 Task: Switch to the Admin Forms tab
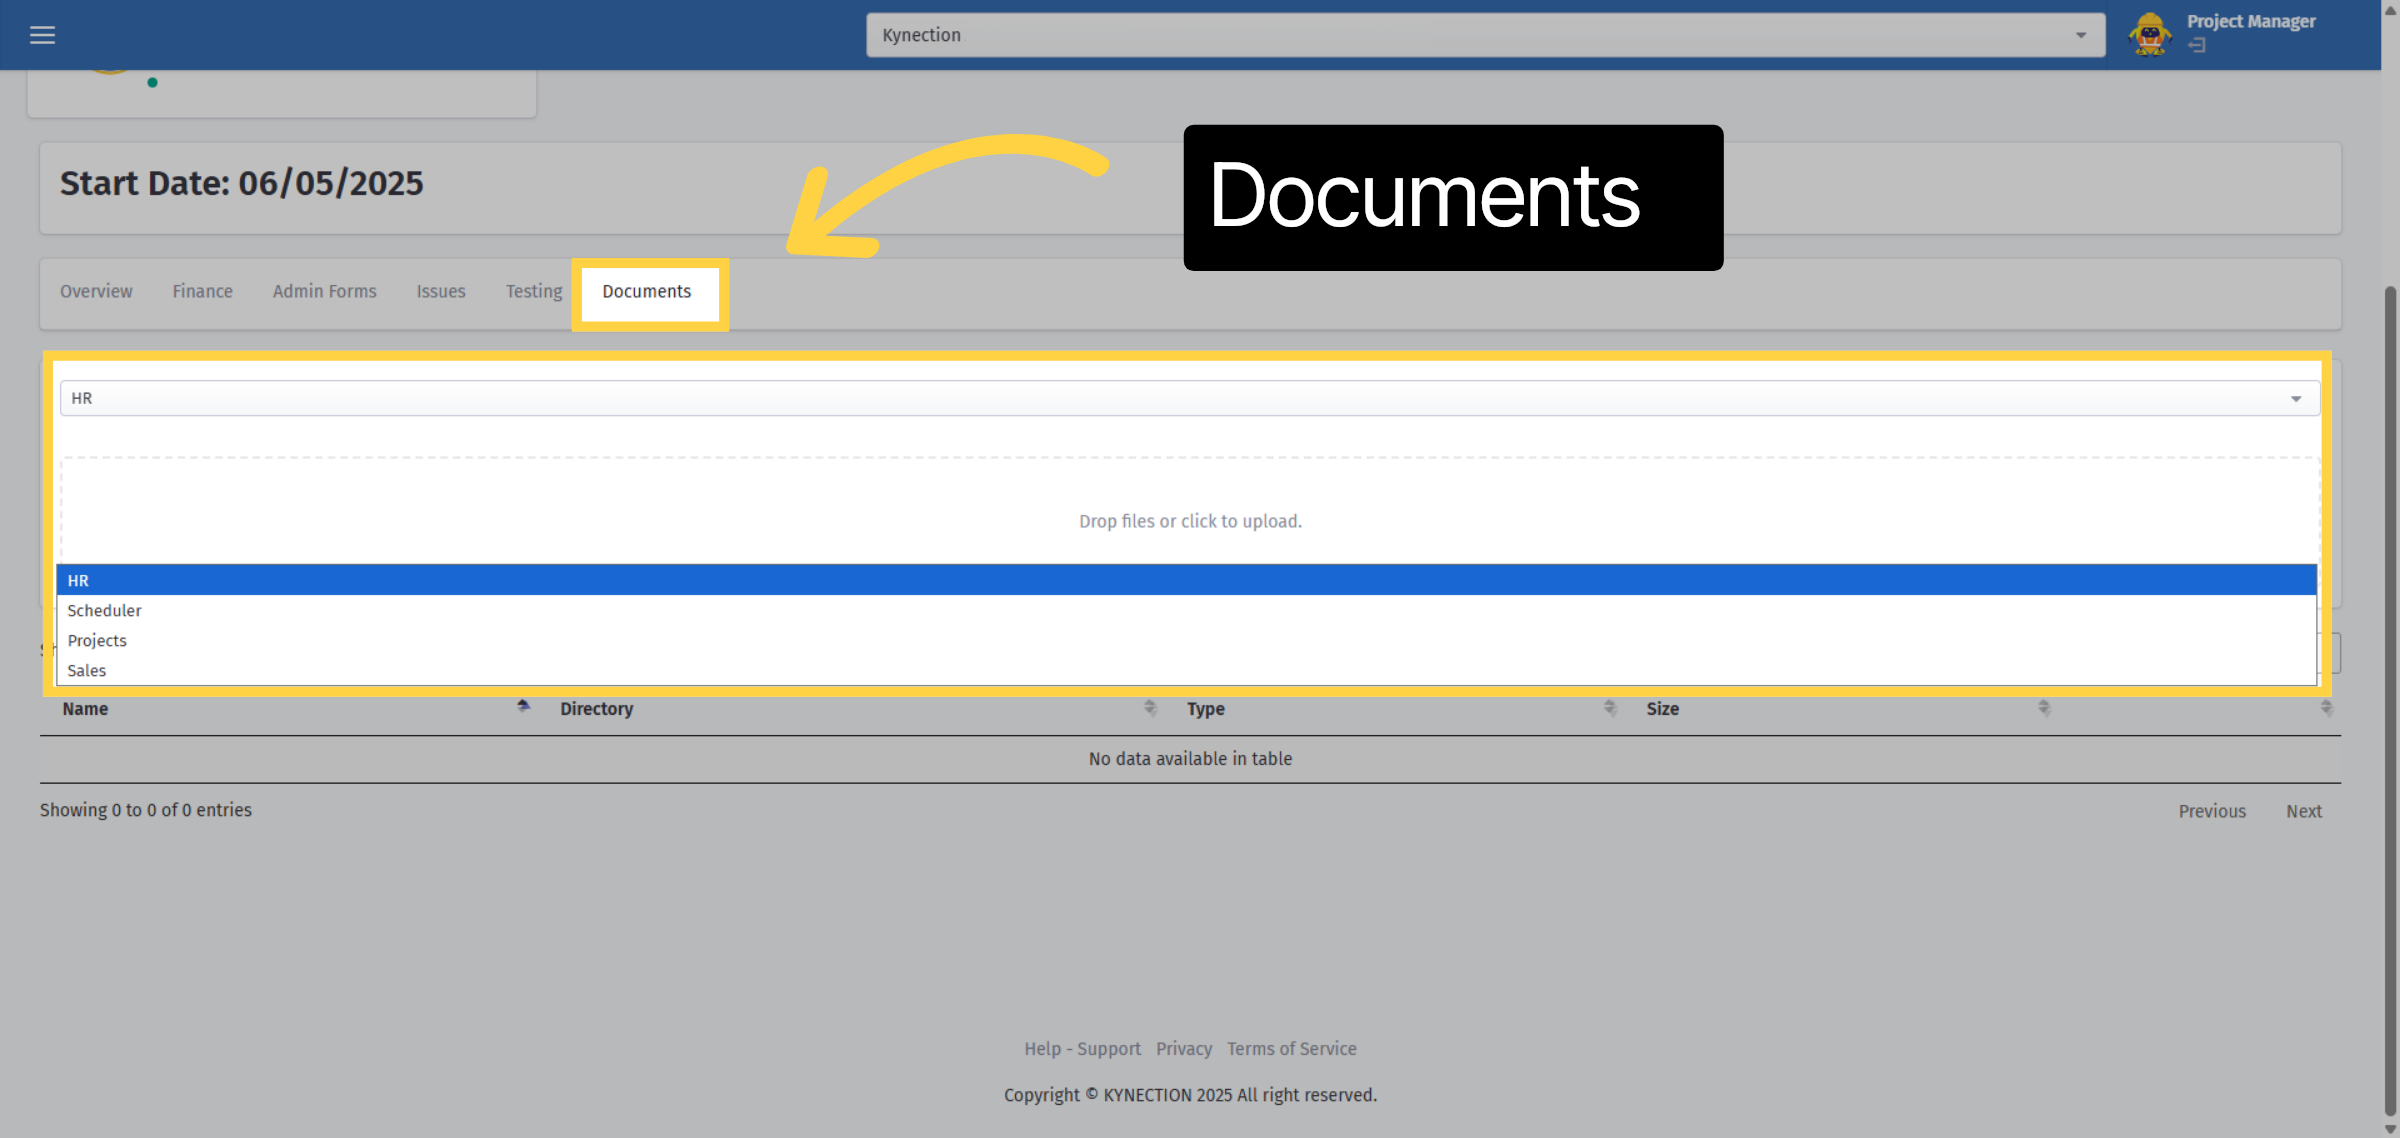pos(325,291)
